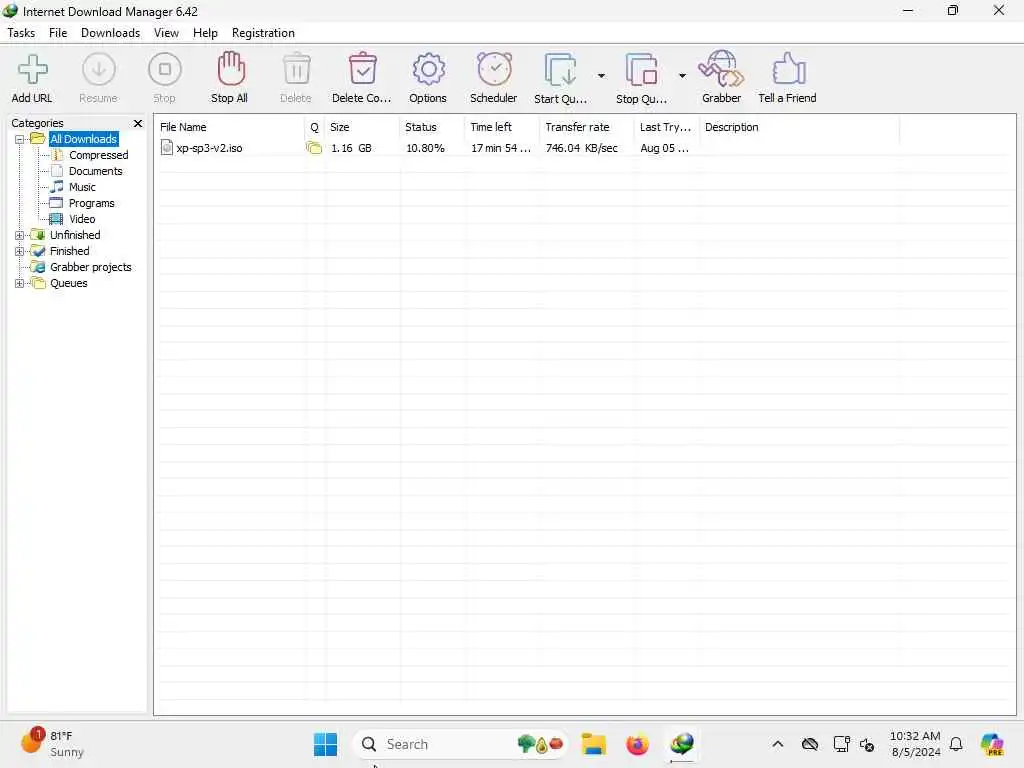Expand the Unfinished category node

pyautogui.click(x=20, y=235)
